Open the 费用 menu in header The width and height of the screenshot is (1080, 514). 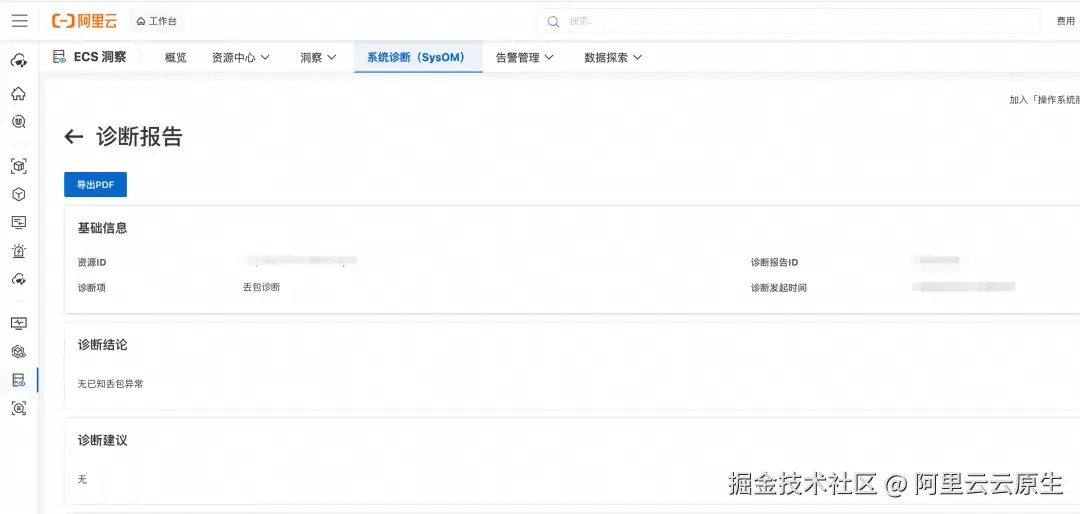click(x=1066, y=21)
